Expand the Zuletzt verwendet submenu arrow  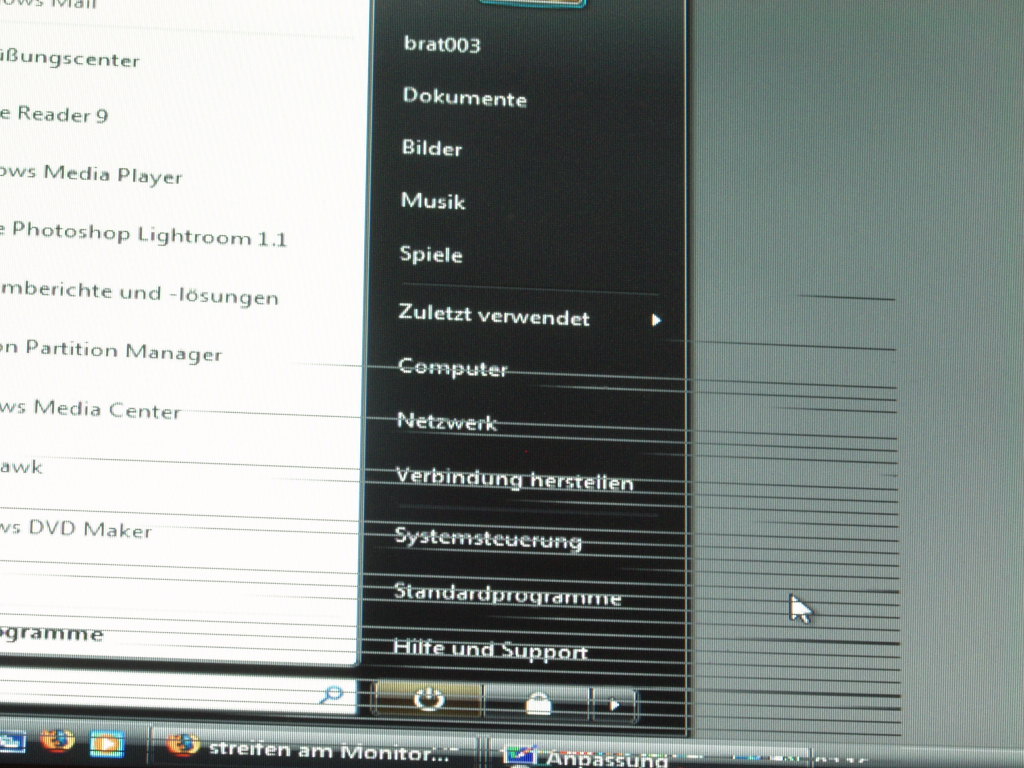click(x=656, y=320)
